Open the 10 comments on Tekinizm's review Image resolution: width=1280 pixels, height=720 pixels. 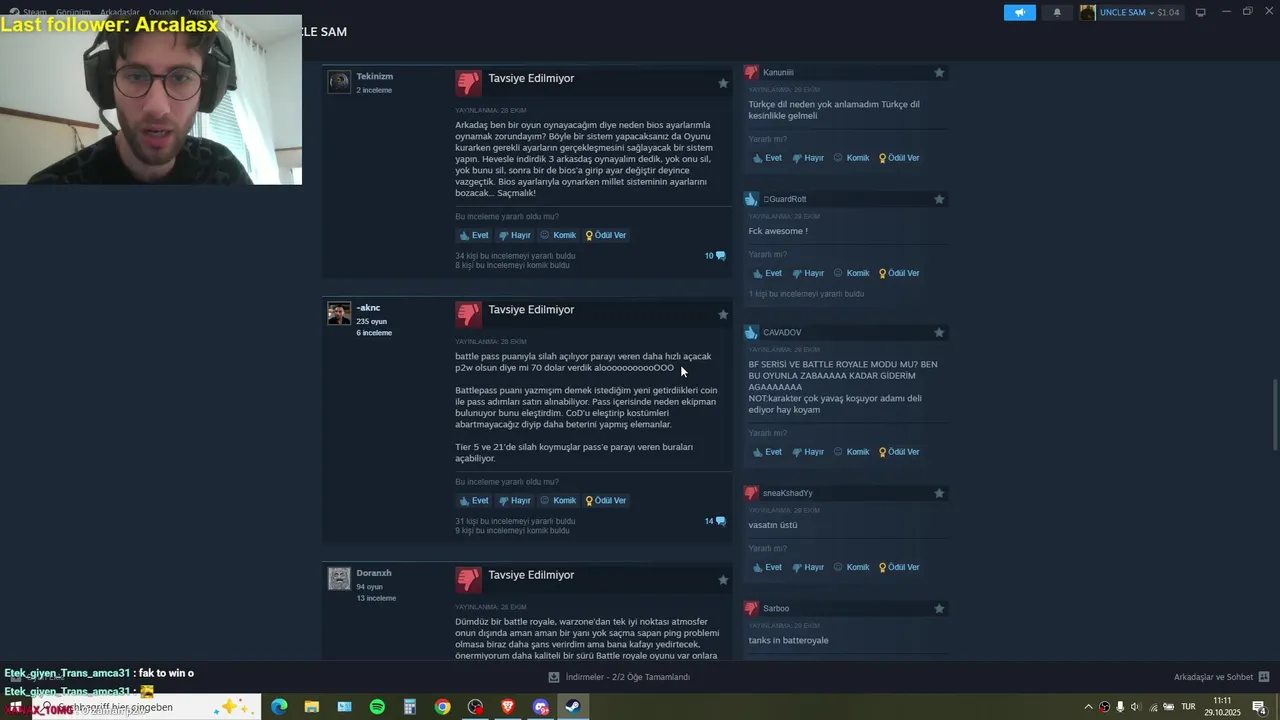715,256
